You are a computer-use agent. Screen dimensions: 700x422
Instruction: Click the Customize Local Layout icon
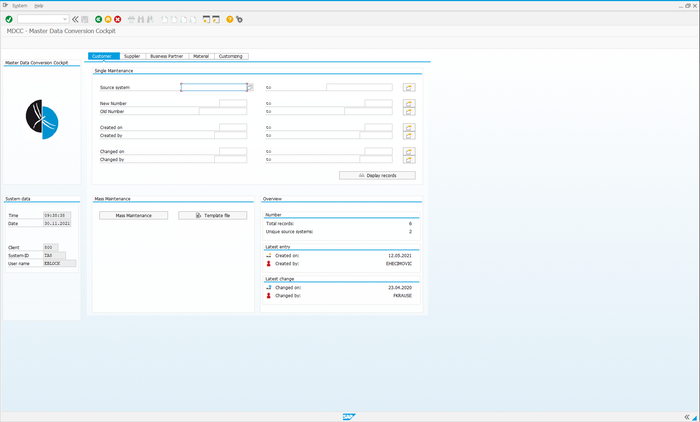pyautogui.click(x=239, y=19)
